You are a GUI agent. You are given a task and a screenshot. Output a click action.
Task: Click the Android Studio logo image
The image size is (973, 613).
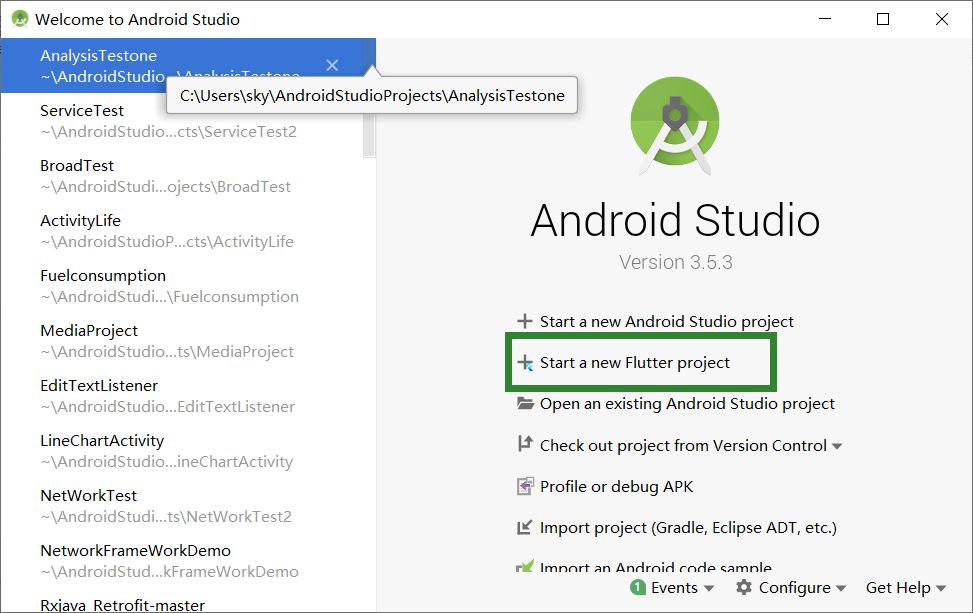pyautogui.click(x=675, y=125)
